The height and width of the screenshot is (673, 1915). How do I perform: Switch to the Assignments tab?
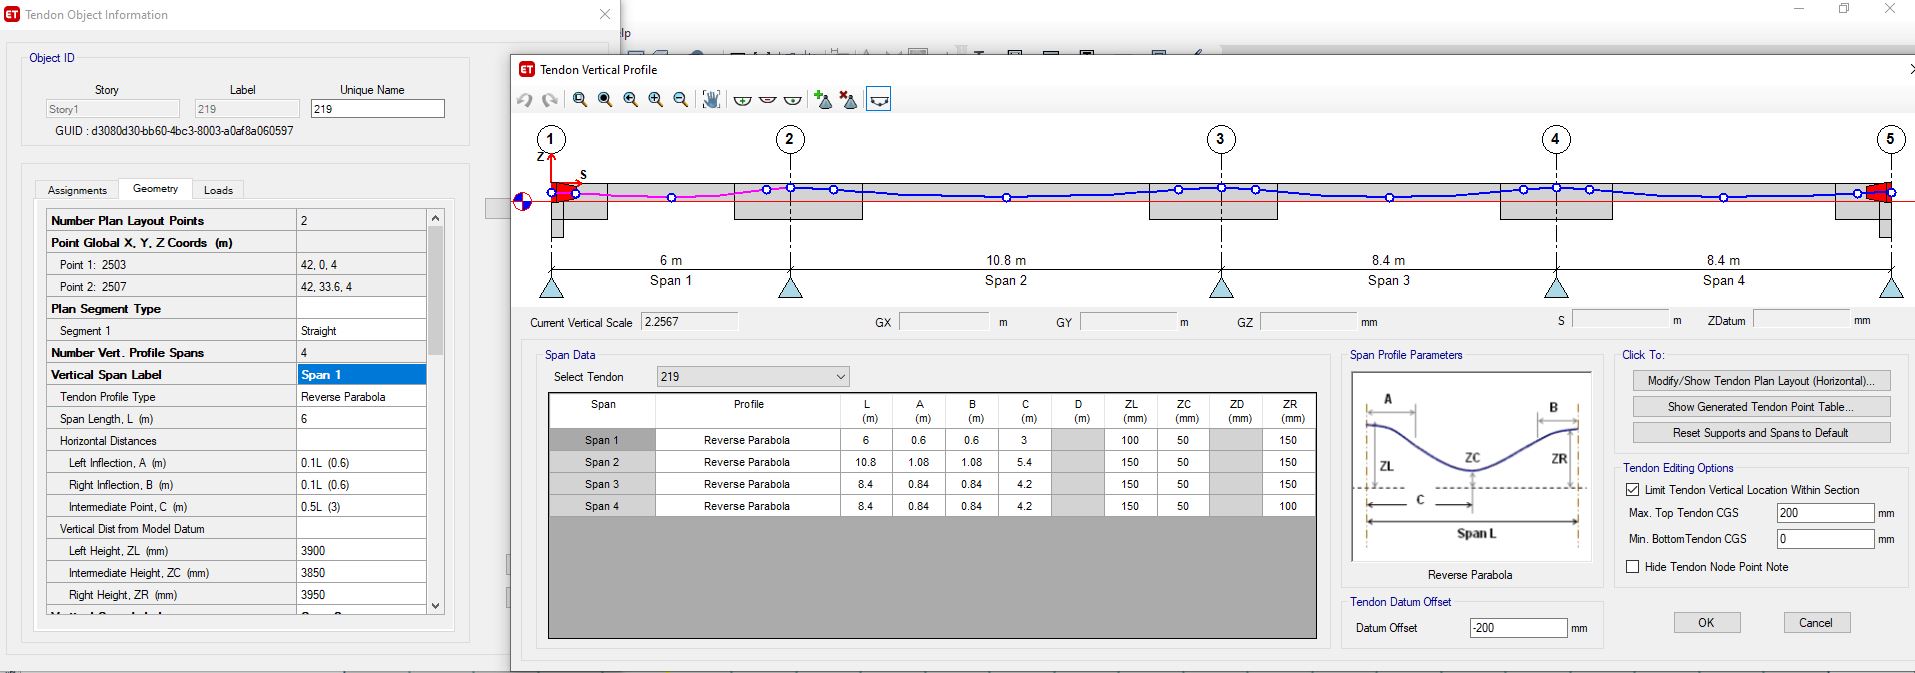click(x=77, y=190)
